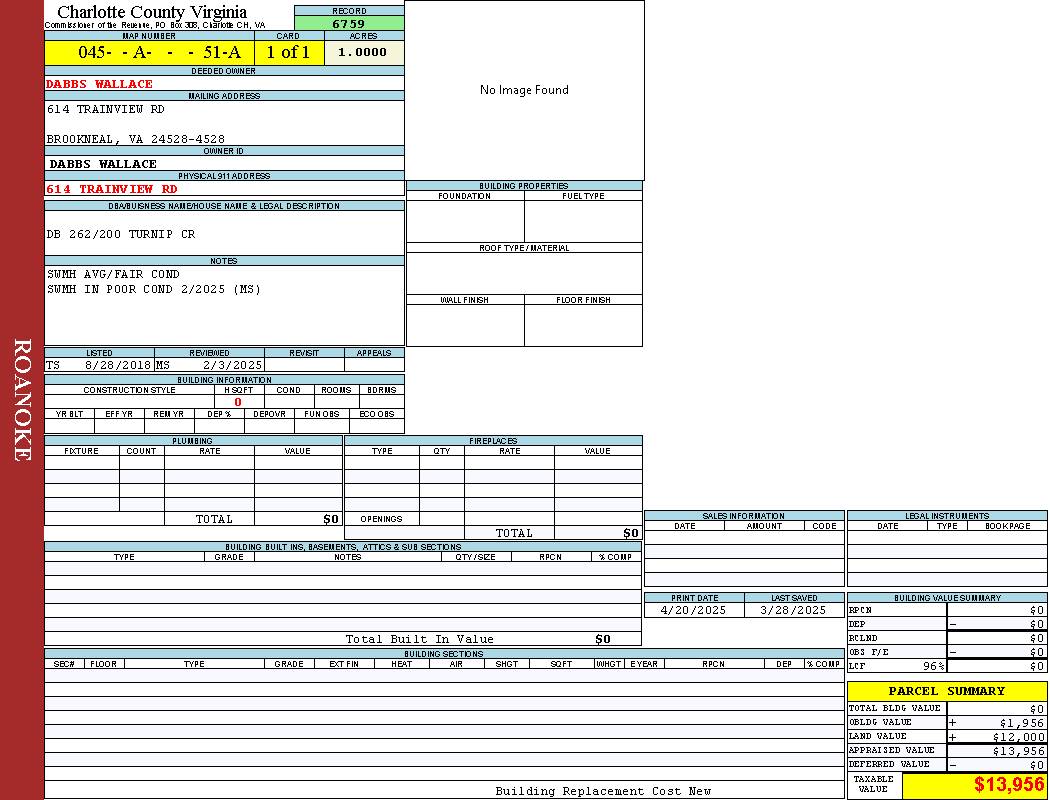1050x800 pixels.
Task: Click the red taxable value amount
Action: (1009, 785)
